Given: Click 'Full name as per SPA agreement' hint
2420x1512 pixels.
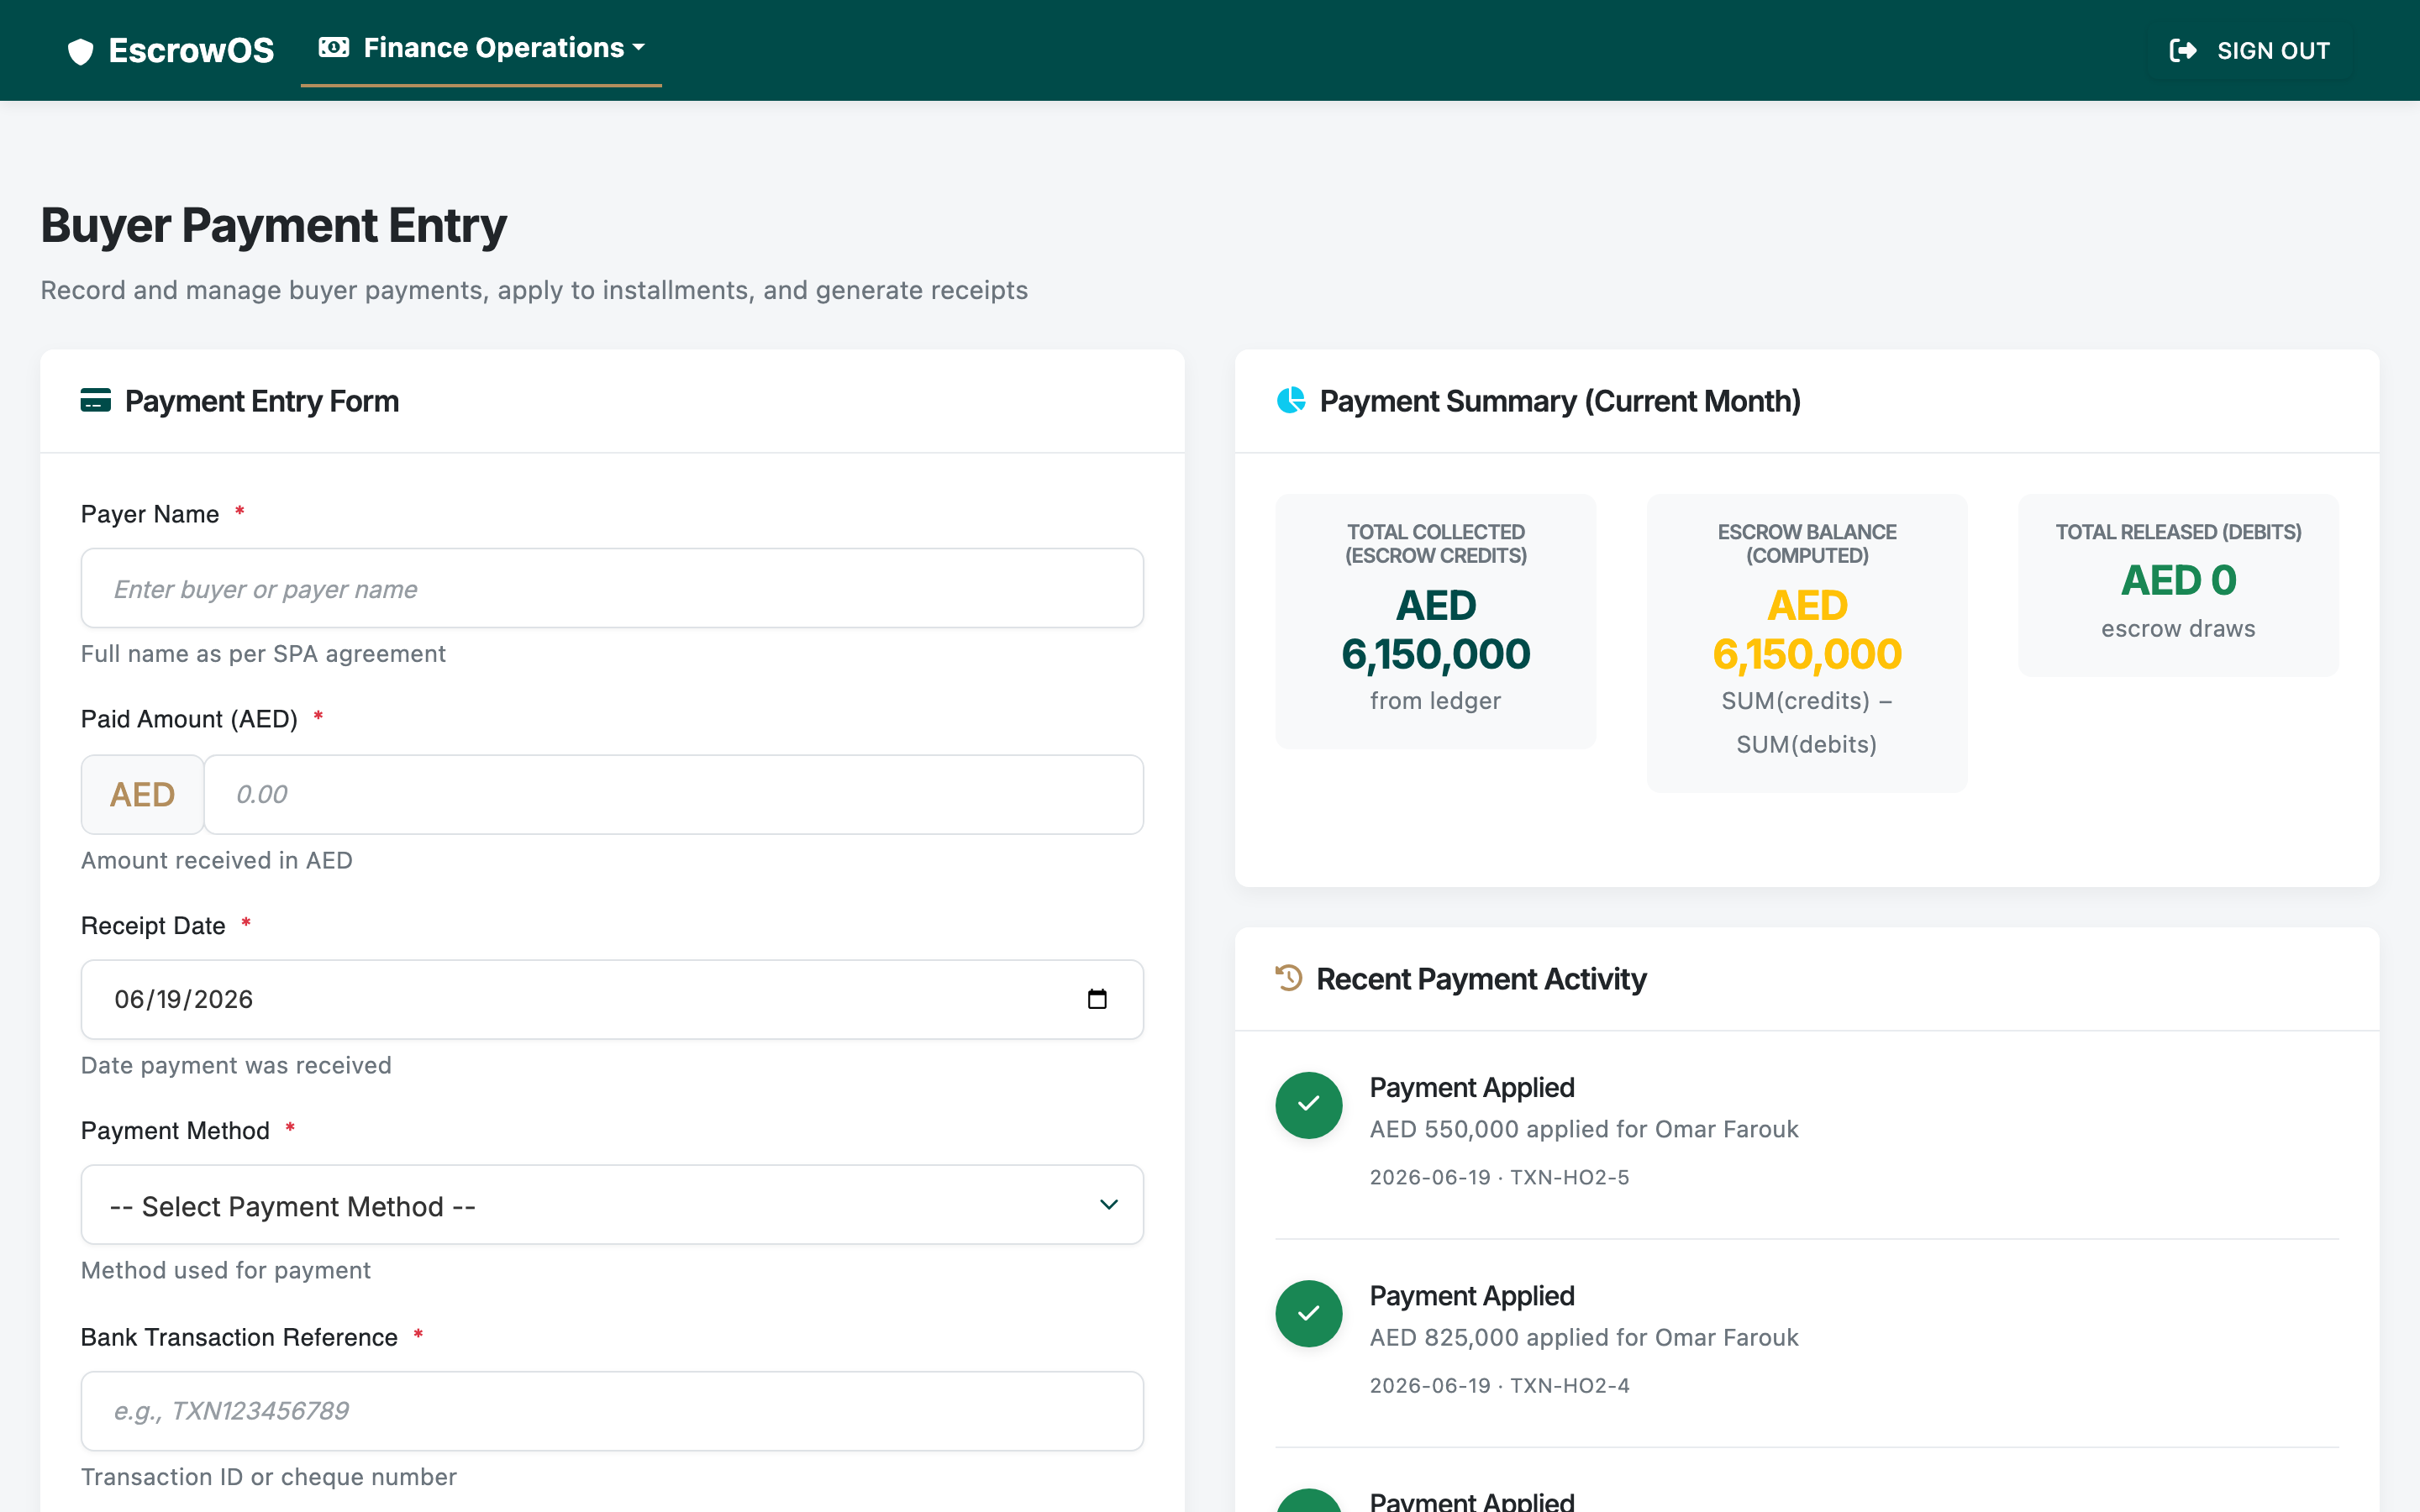Looking at the screenshot, I should tap(263, 653).
